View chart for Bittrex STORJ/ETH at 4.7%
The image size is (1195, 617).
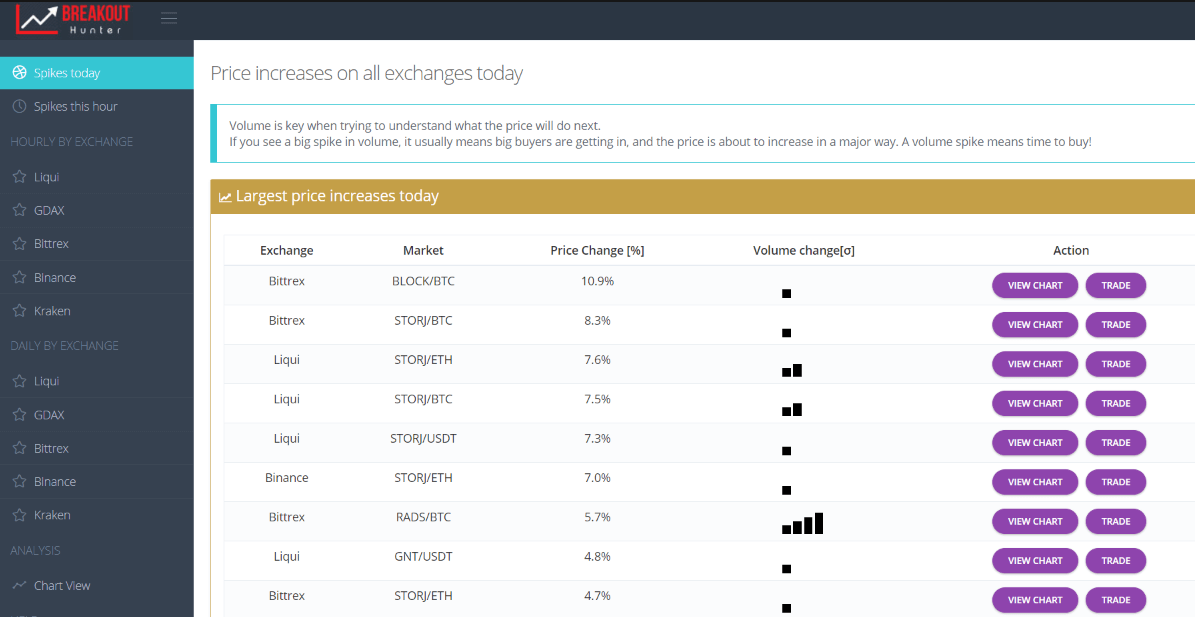click(x=1035, y=600)
